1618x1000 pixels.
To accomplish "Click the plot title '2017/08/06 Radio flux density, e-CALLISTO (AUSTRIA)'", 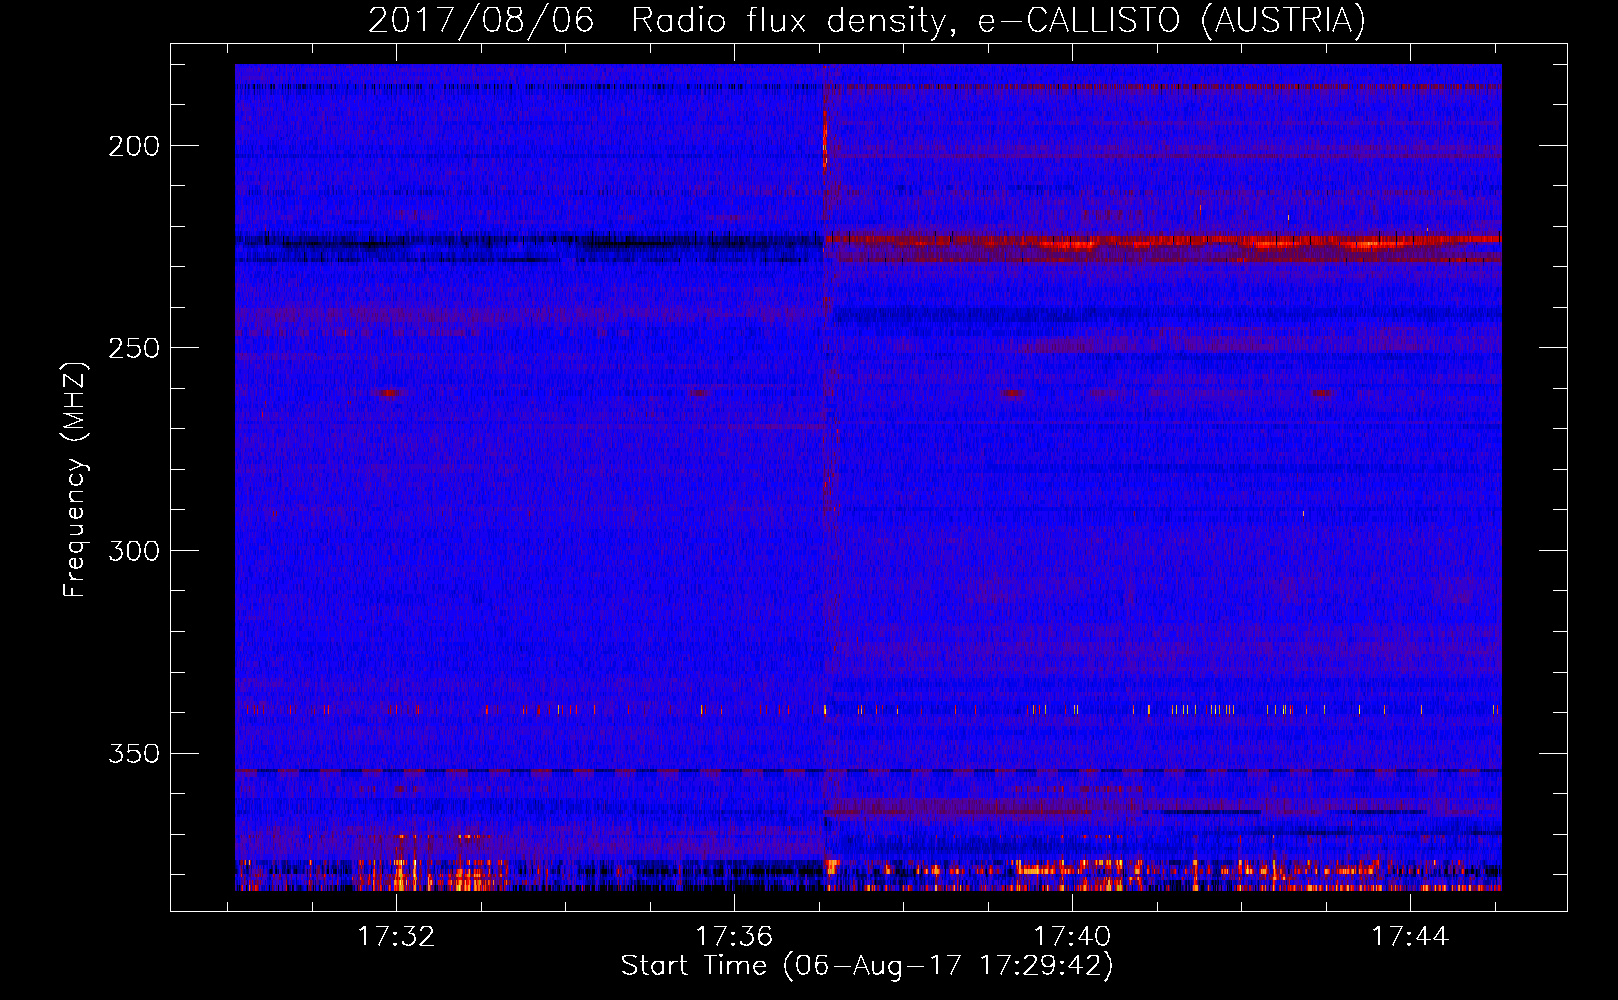I will pyautogui.click(x=867, y=20).
